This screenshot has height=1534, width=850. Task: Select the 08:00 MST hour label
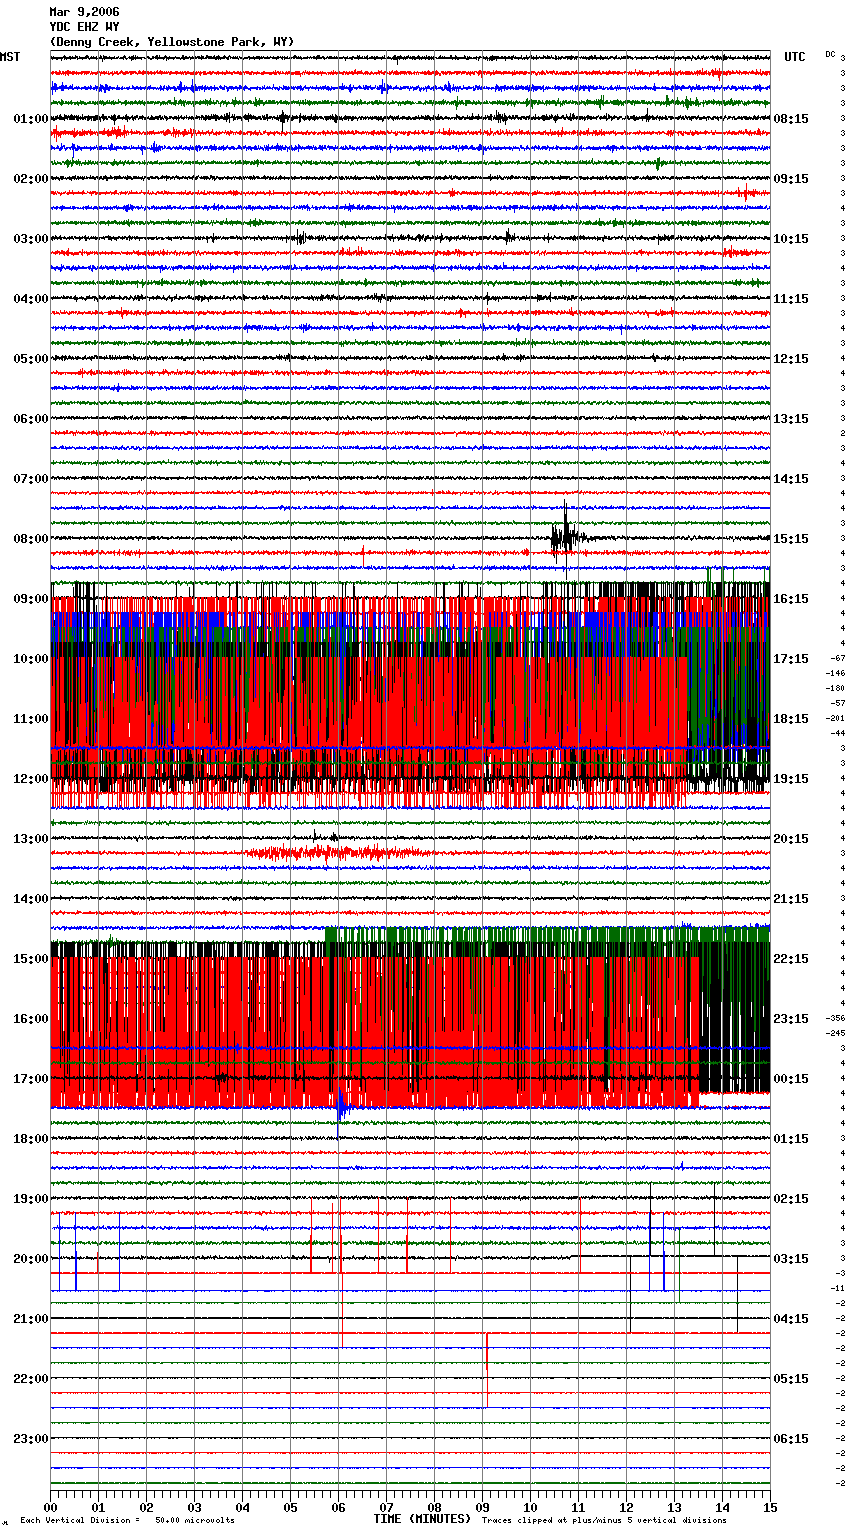tap(31, 539)
